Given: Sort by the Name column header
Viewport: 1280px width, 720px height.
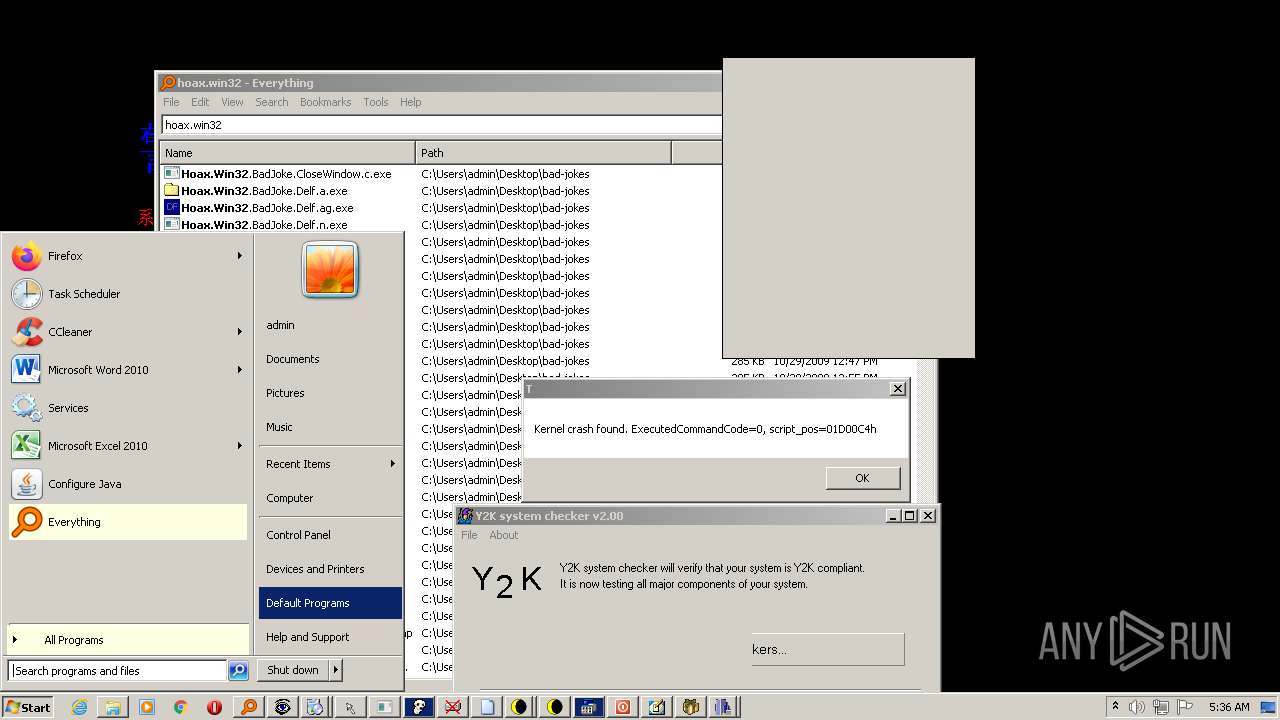Looking at the screenshot, I should pos(287,153).
